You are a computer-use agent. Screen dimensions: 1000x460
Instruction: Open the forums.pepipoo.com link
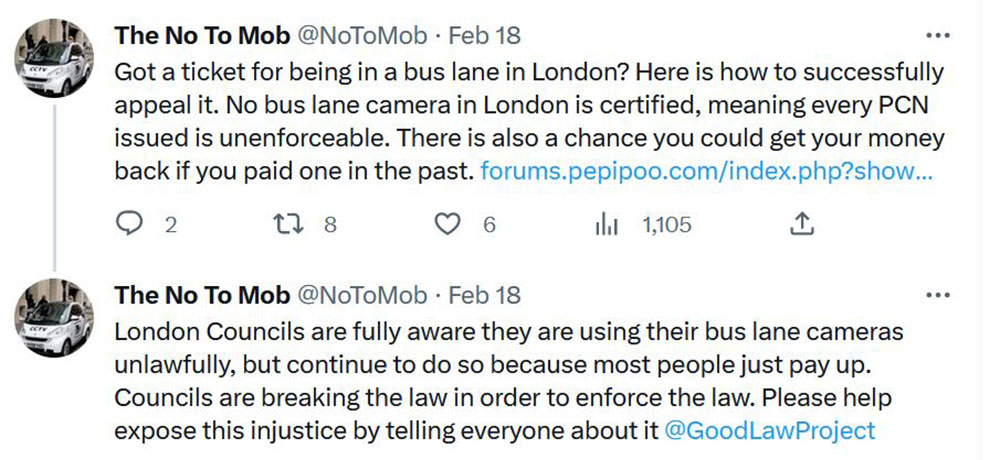coord(707,171)
